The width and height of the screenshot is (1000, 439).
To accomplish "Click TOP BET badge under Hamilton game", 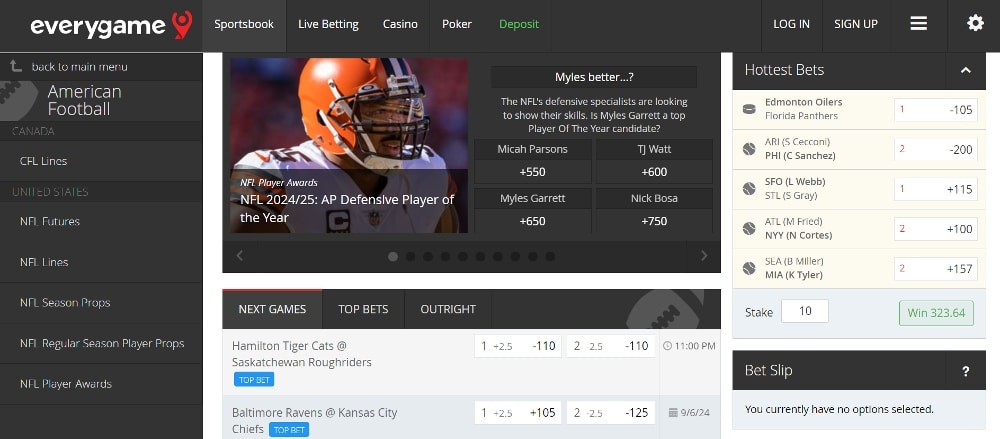I will (x=254, y=380).
